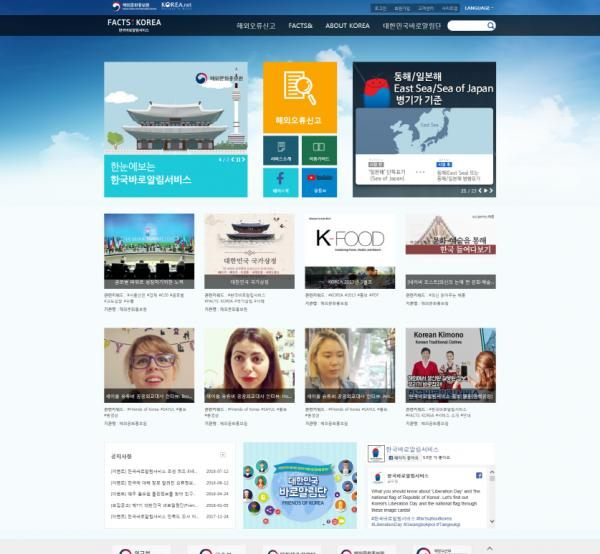The height and width of the screenshot is (554, 600).
Task: Click the search magnifier icon in header
Action: 490,26
